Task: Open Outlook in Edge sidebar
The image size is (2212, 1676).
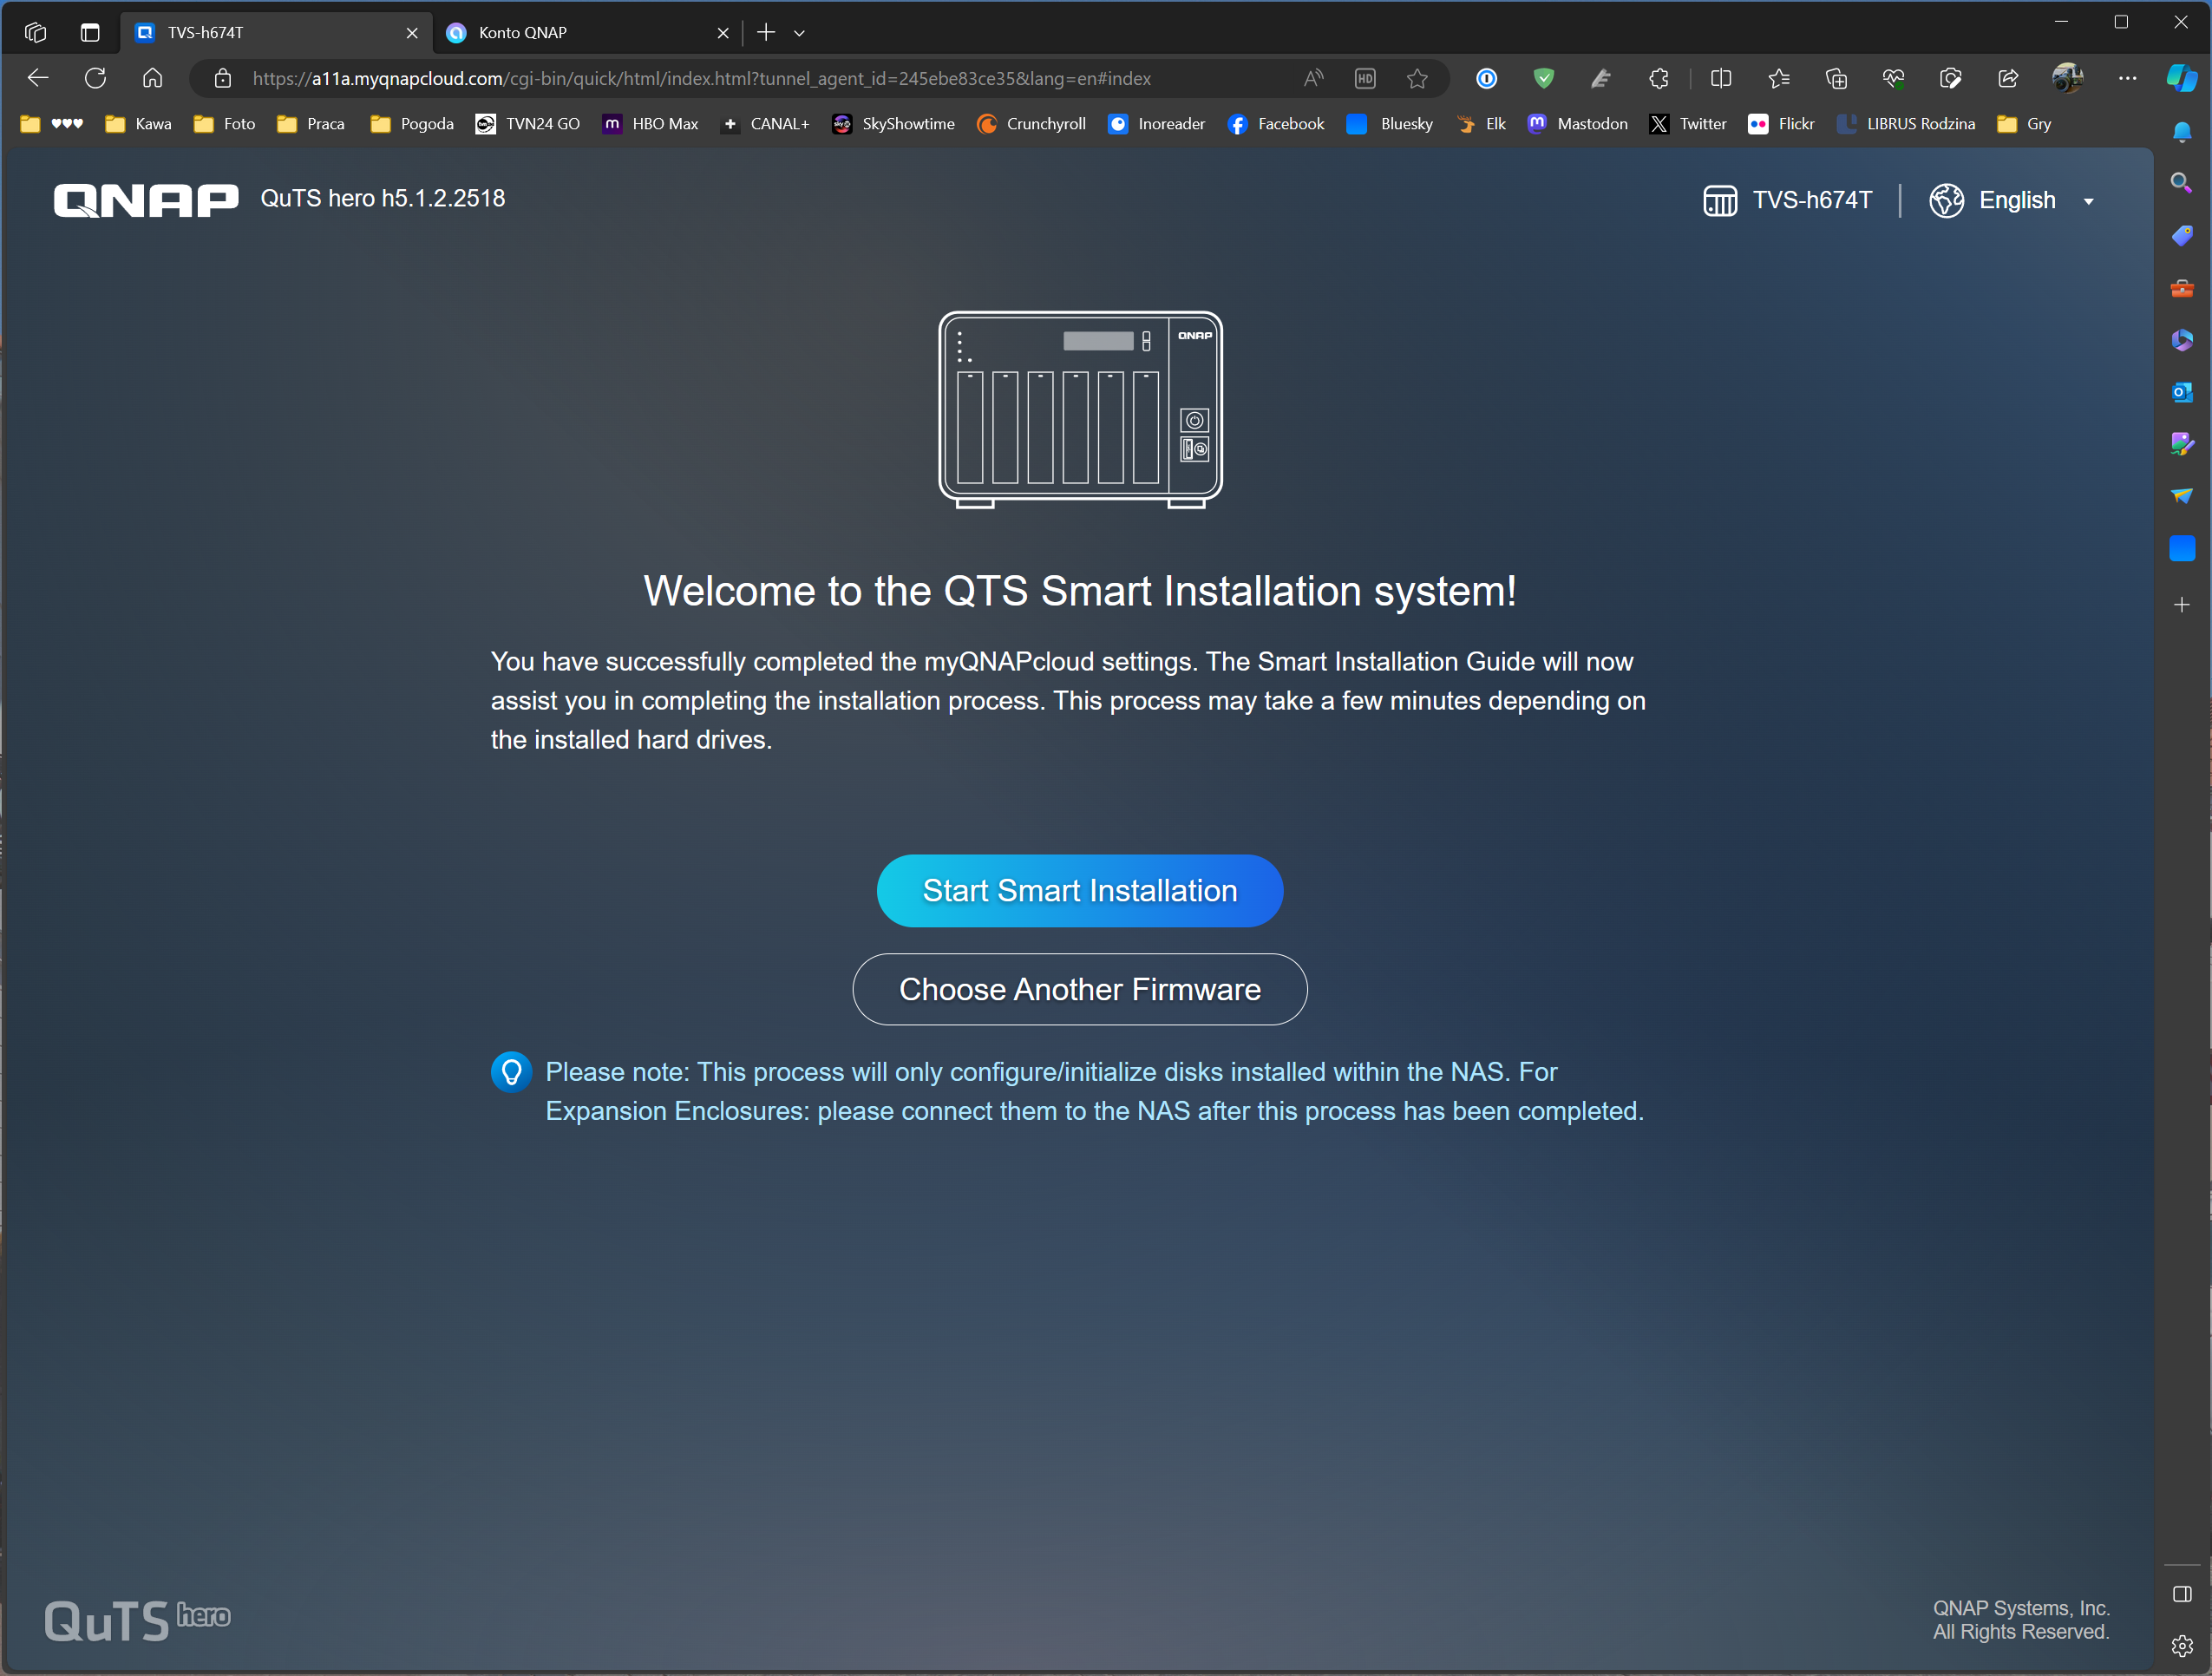Action: tap(2181, 392)
